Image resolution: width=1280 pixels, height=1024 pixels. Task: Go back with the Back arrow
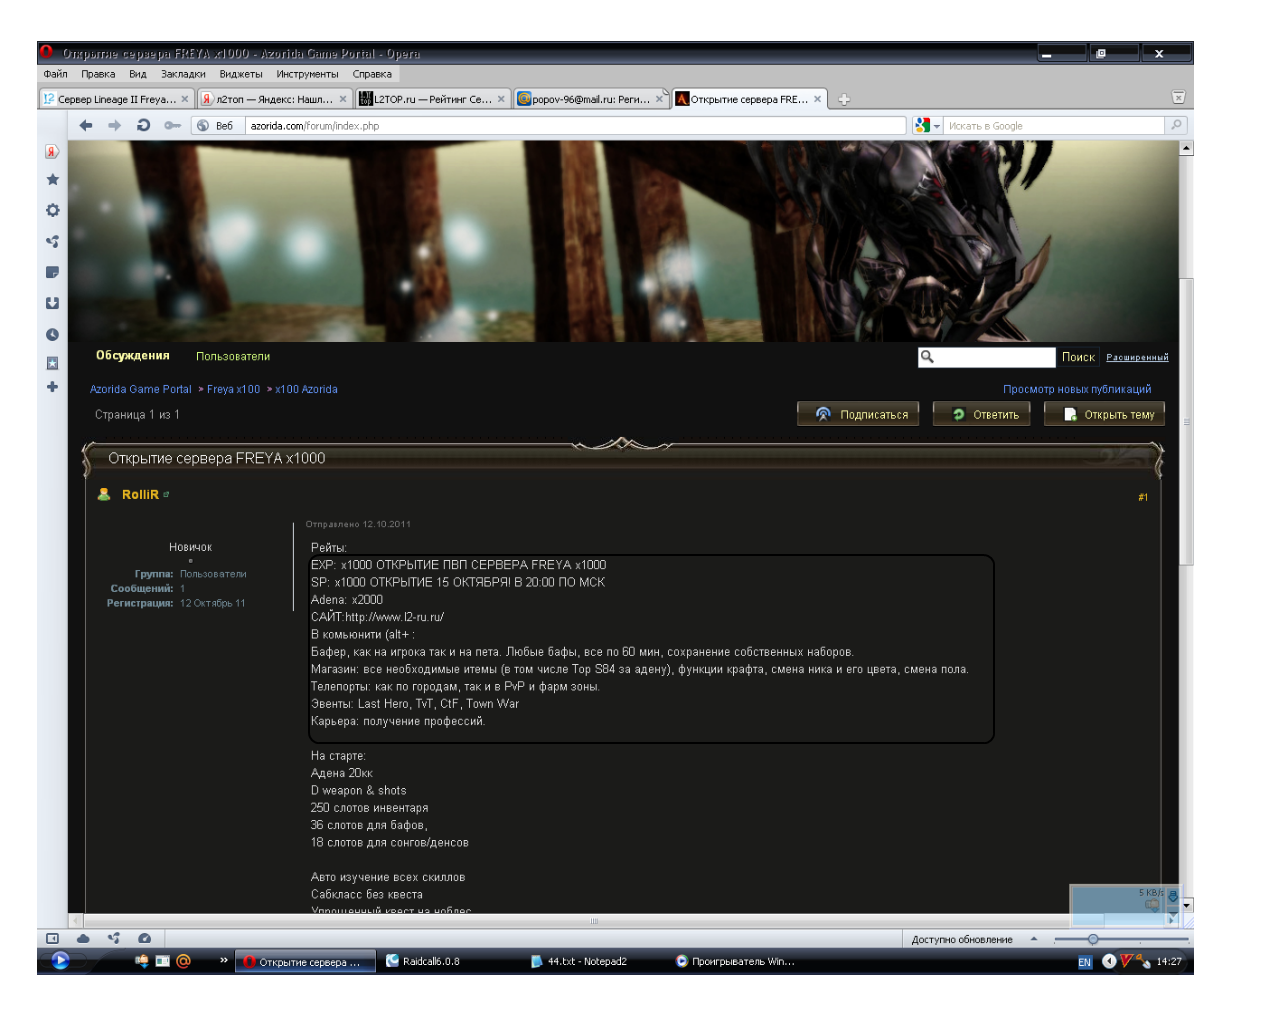click(x=86, y=125)
